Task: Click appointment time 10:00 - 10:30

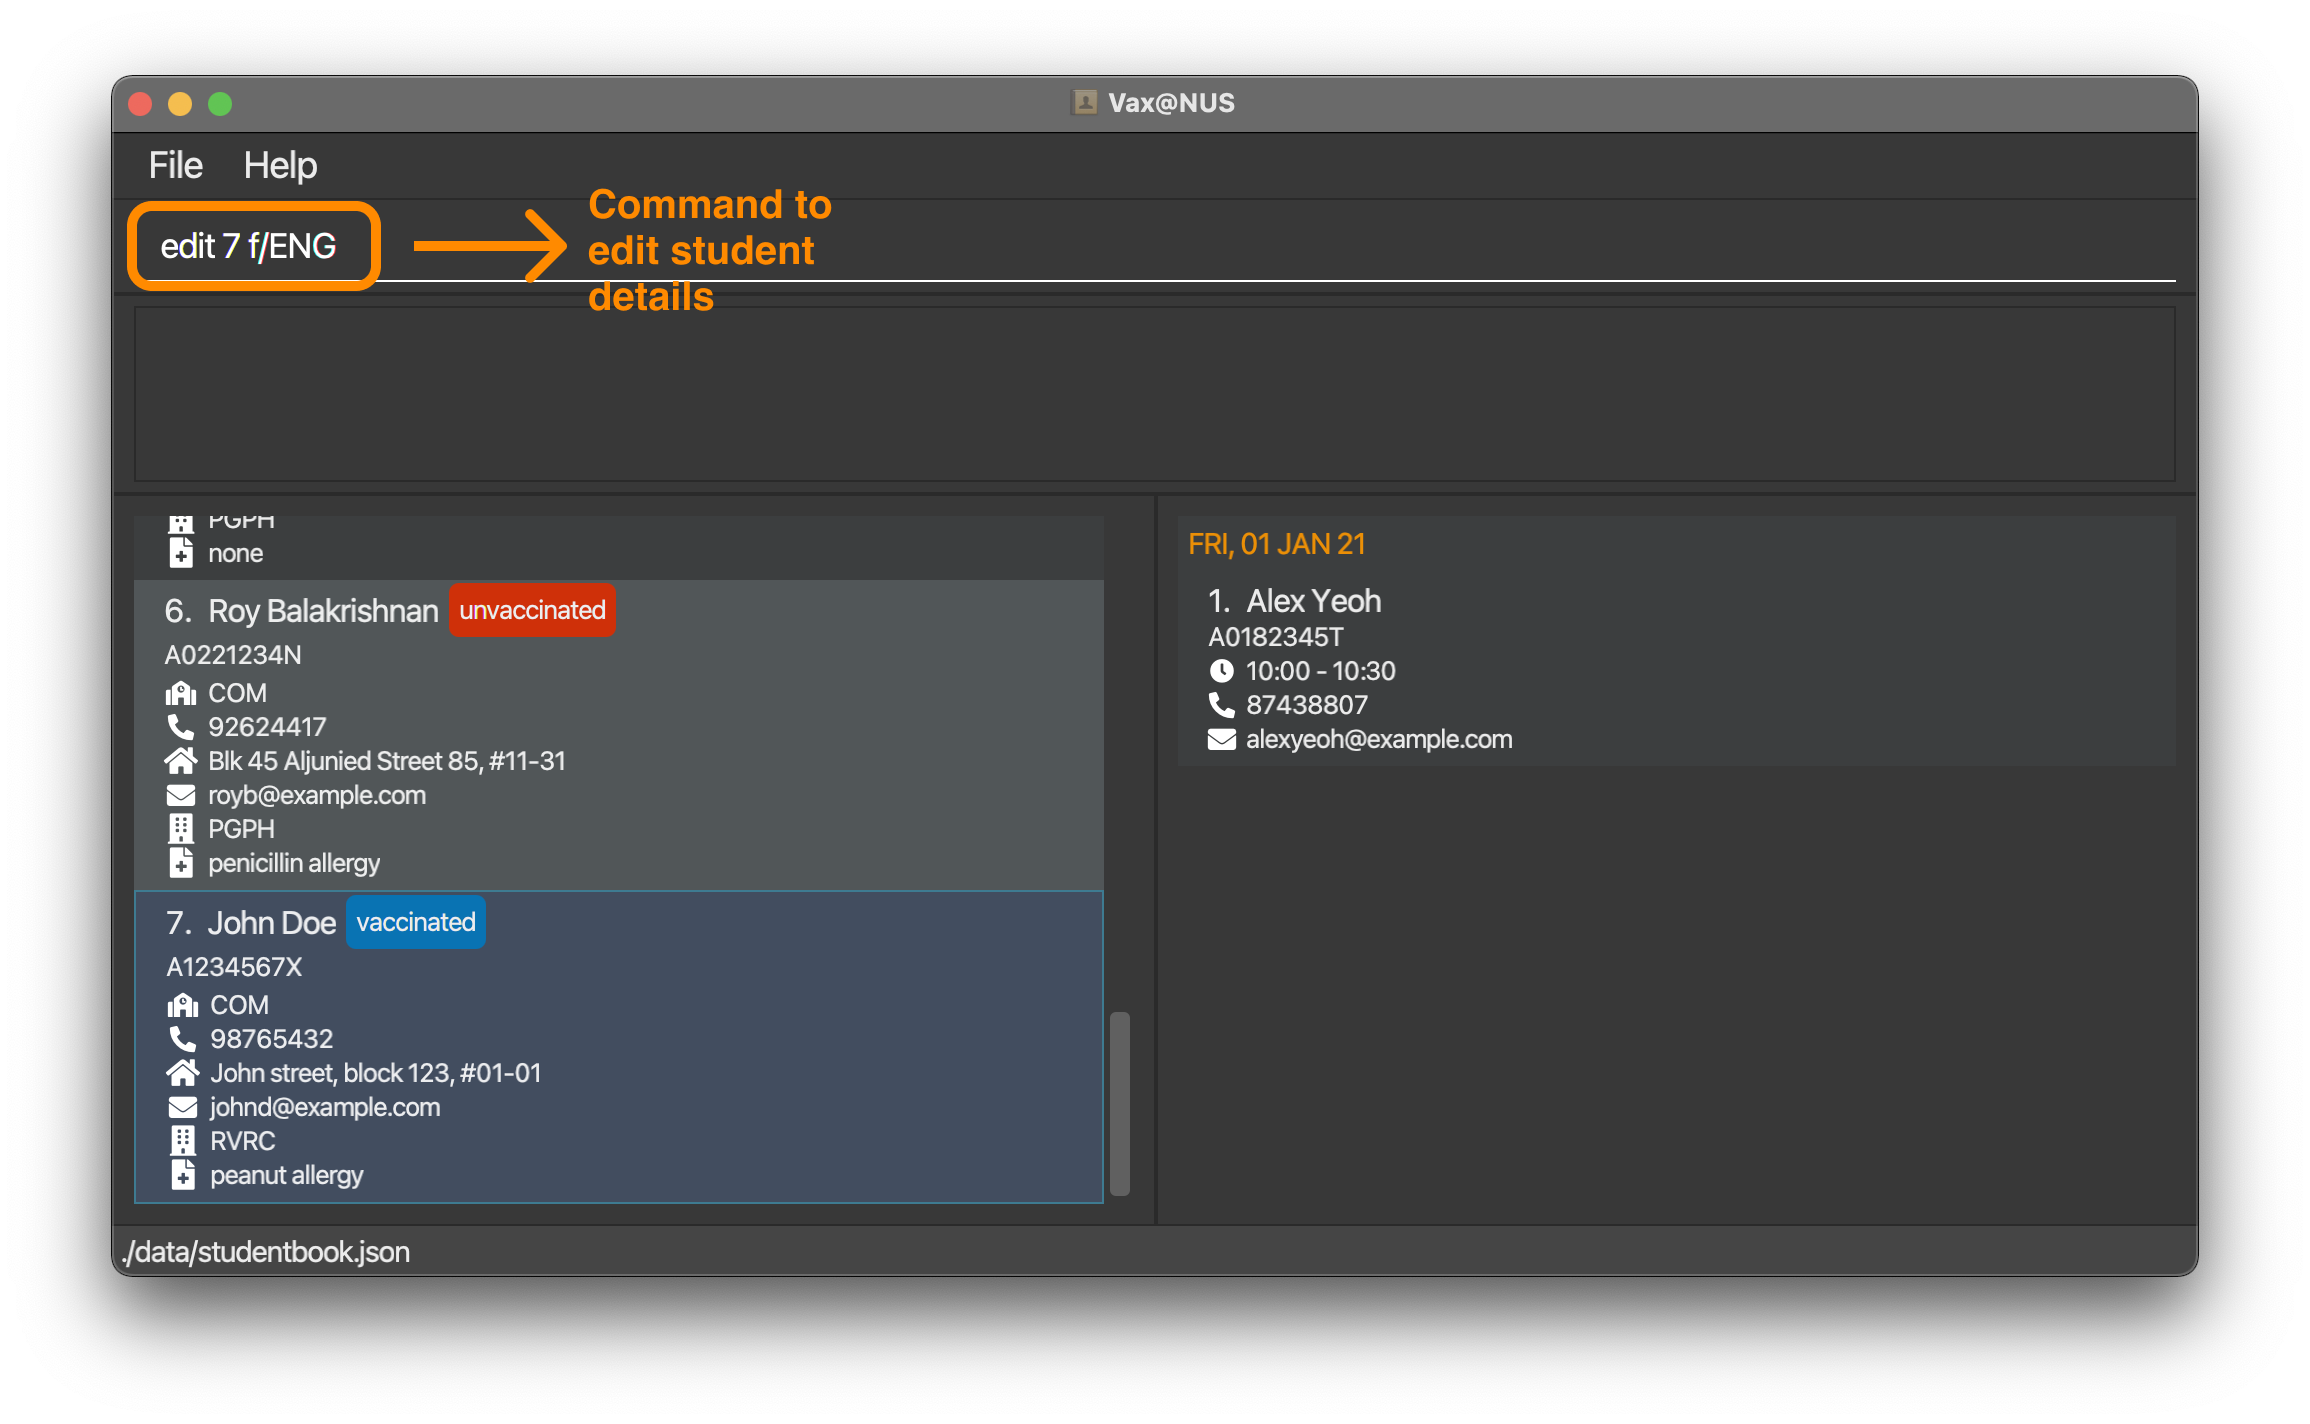Action: [x=1321, y=671]
